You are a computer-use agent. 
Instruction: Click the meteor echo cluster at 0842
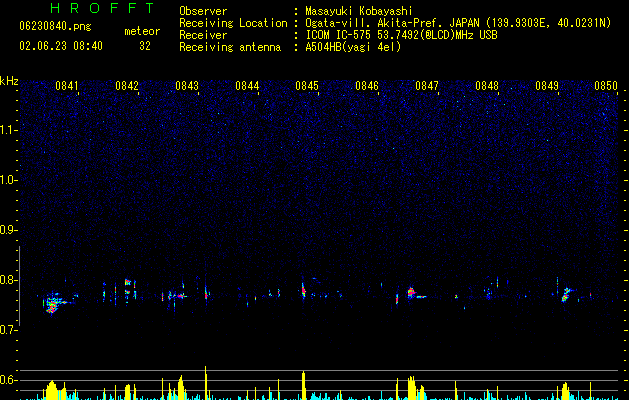[129, 289]
